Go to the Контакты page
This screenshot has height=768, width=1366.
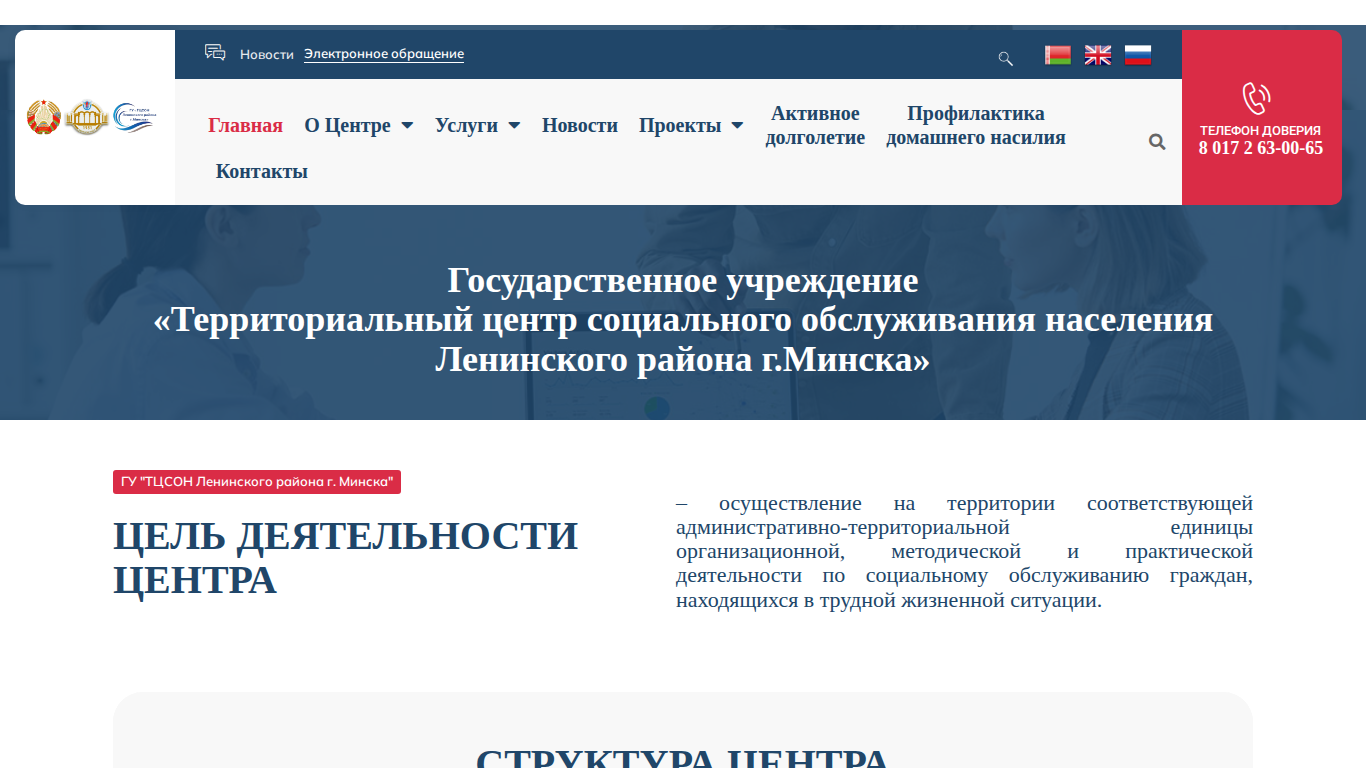click(x=262, y=171)
